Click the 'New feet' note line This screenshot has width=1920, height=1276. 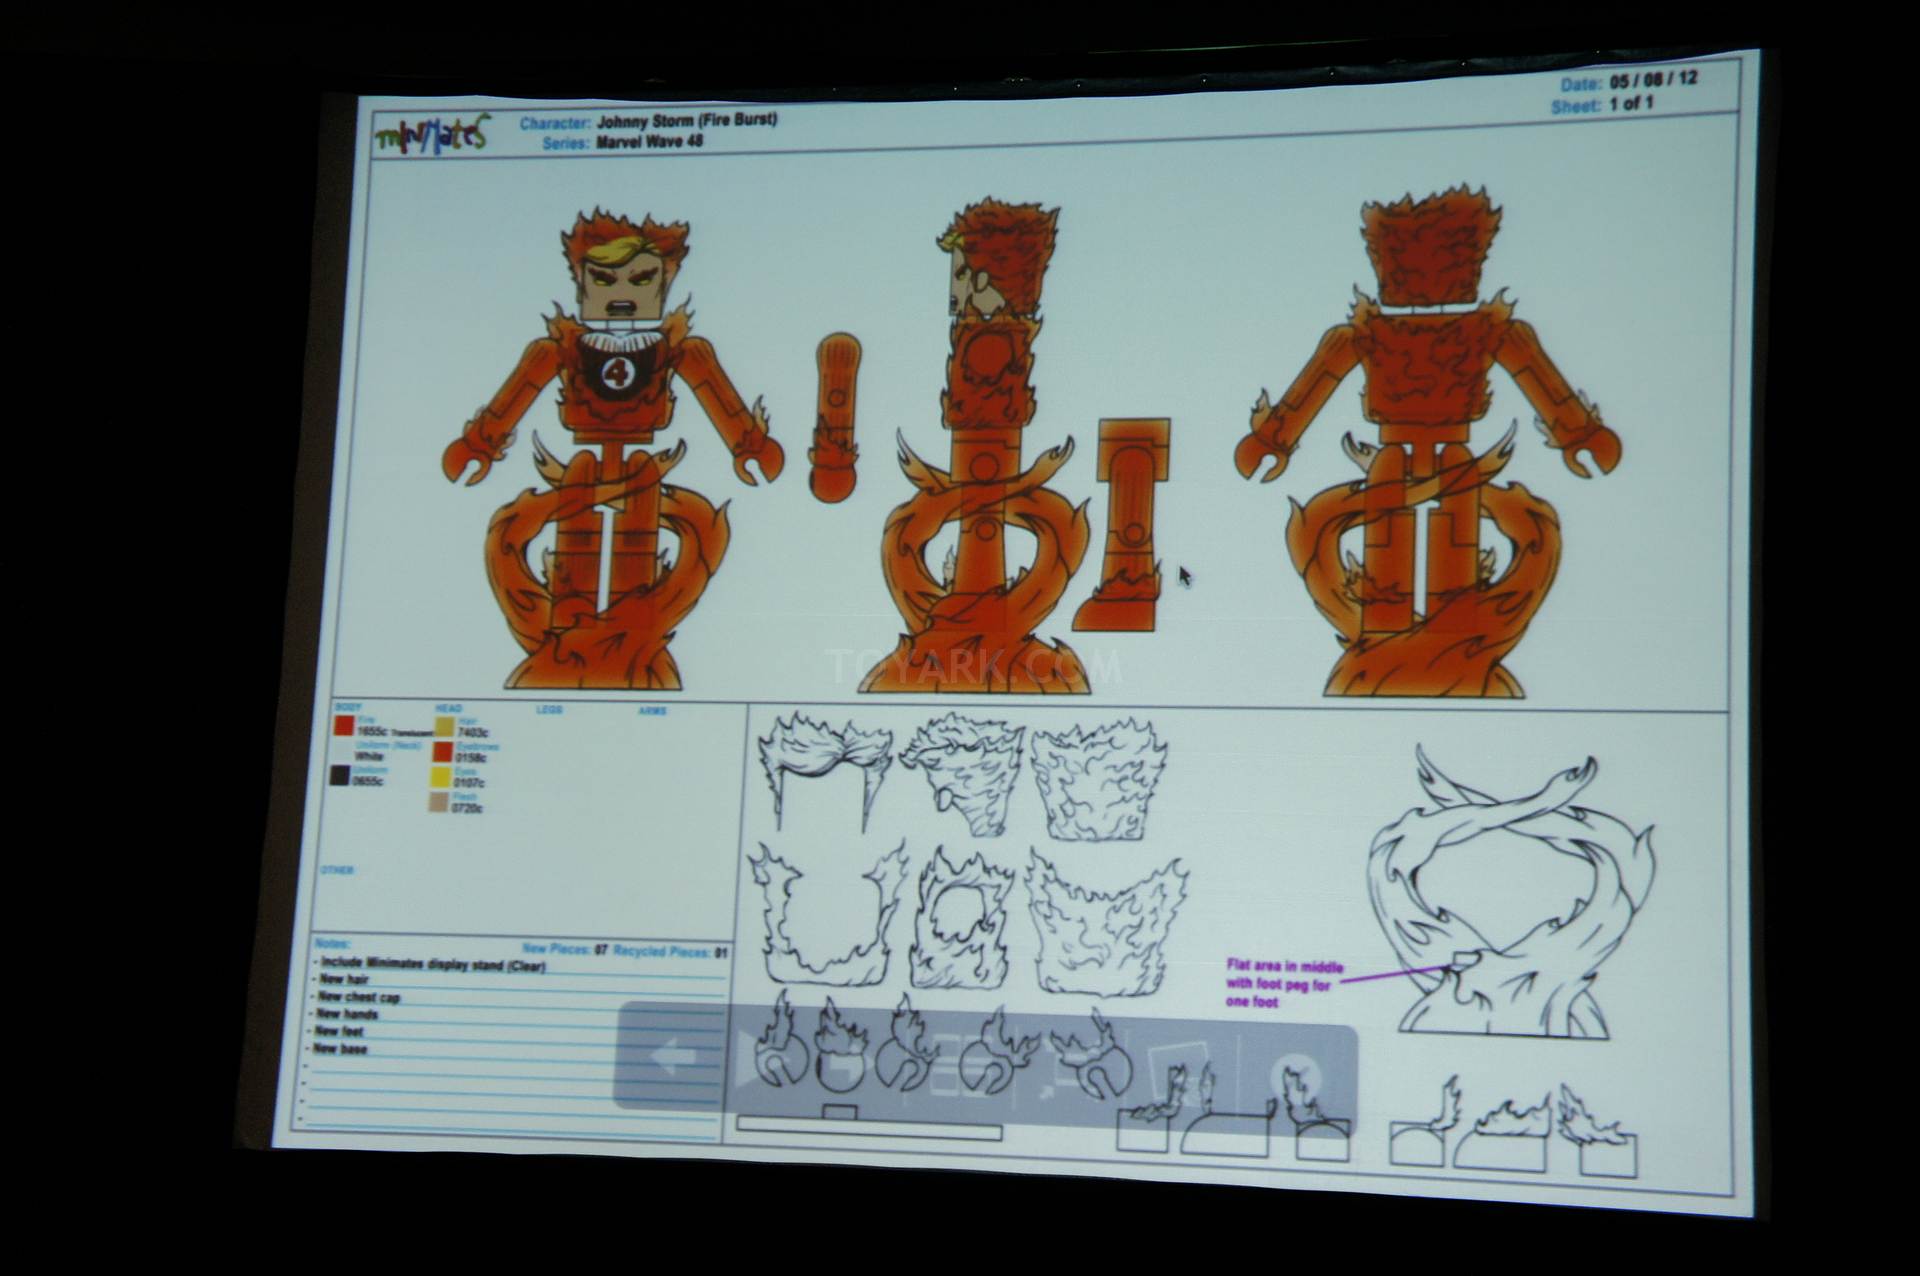(x=338, y=1030)
